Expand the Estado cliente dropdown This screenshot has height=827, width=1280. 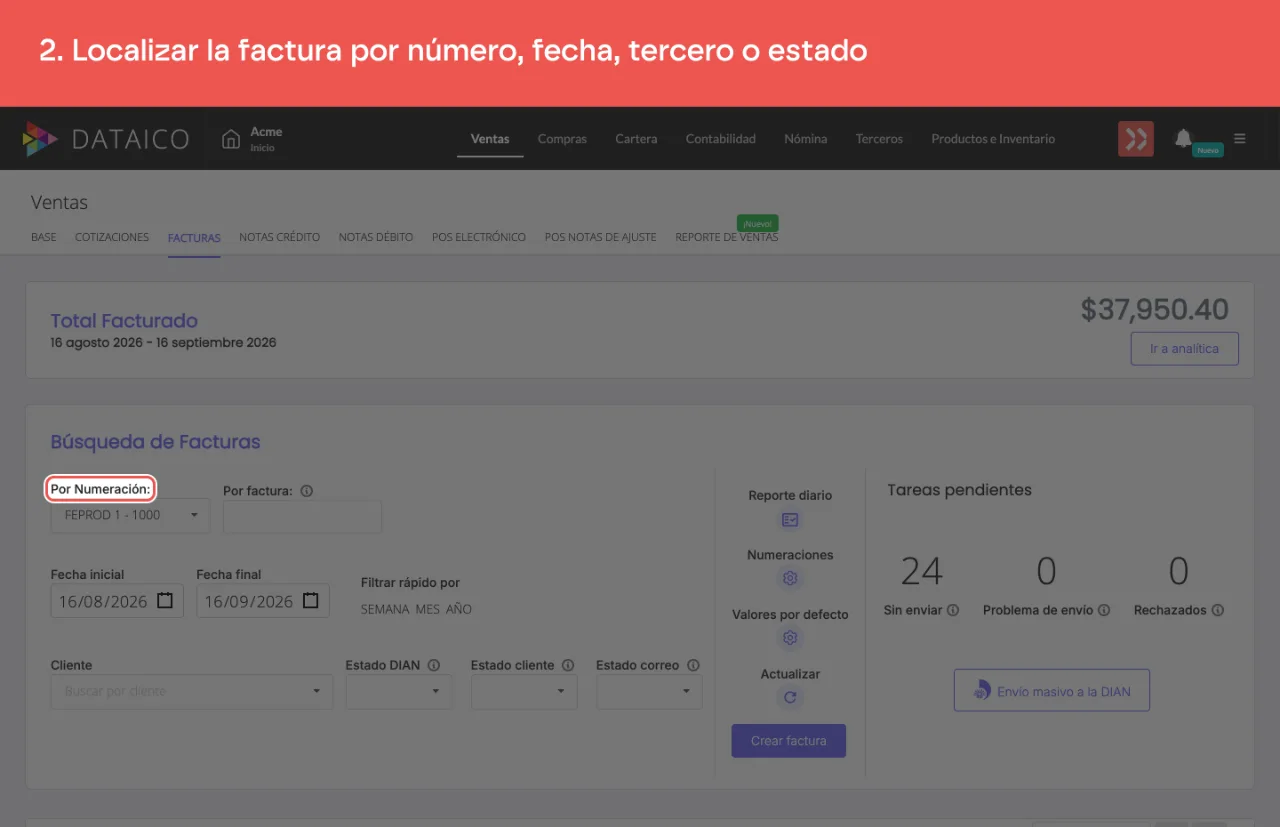tap(524, 691)
